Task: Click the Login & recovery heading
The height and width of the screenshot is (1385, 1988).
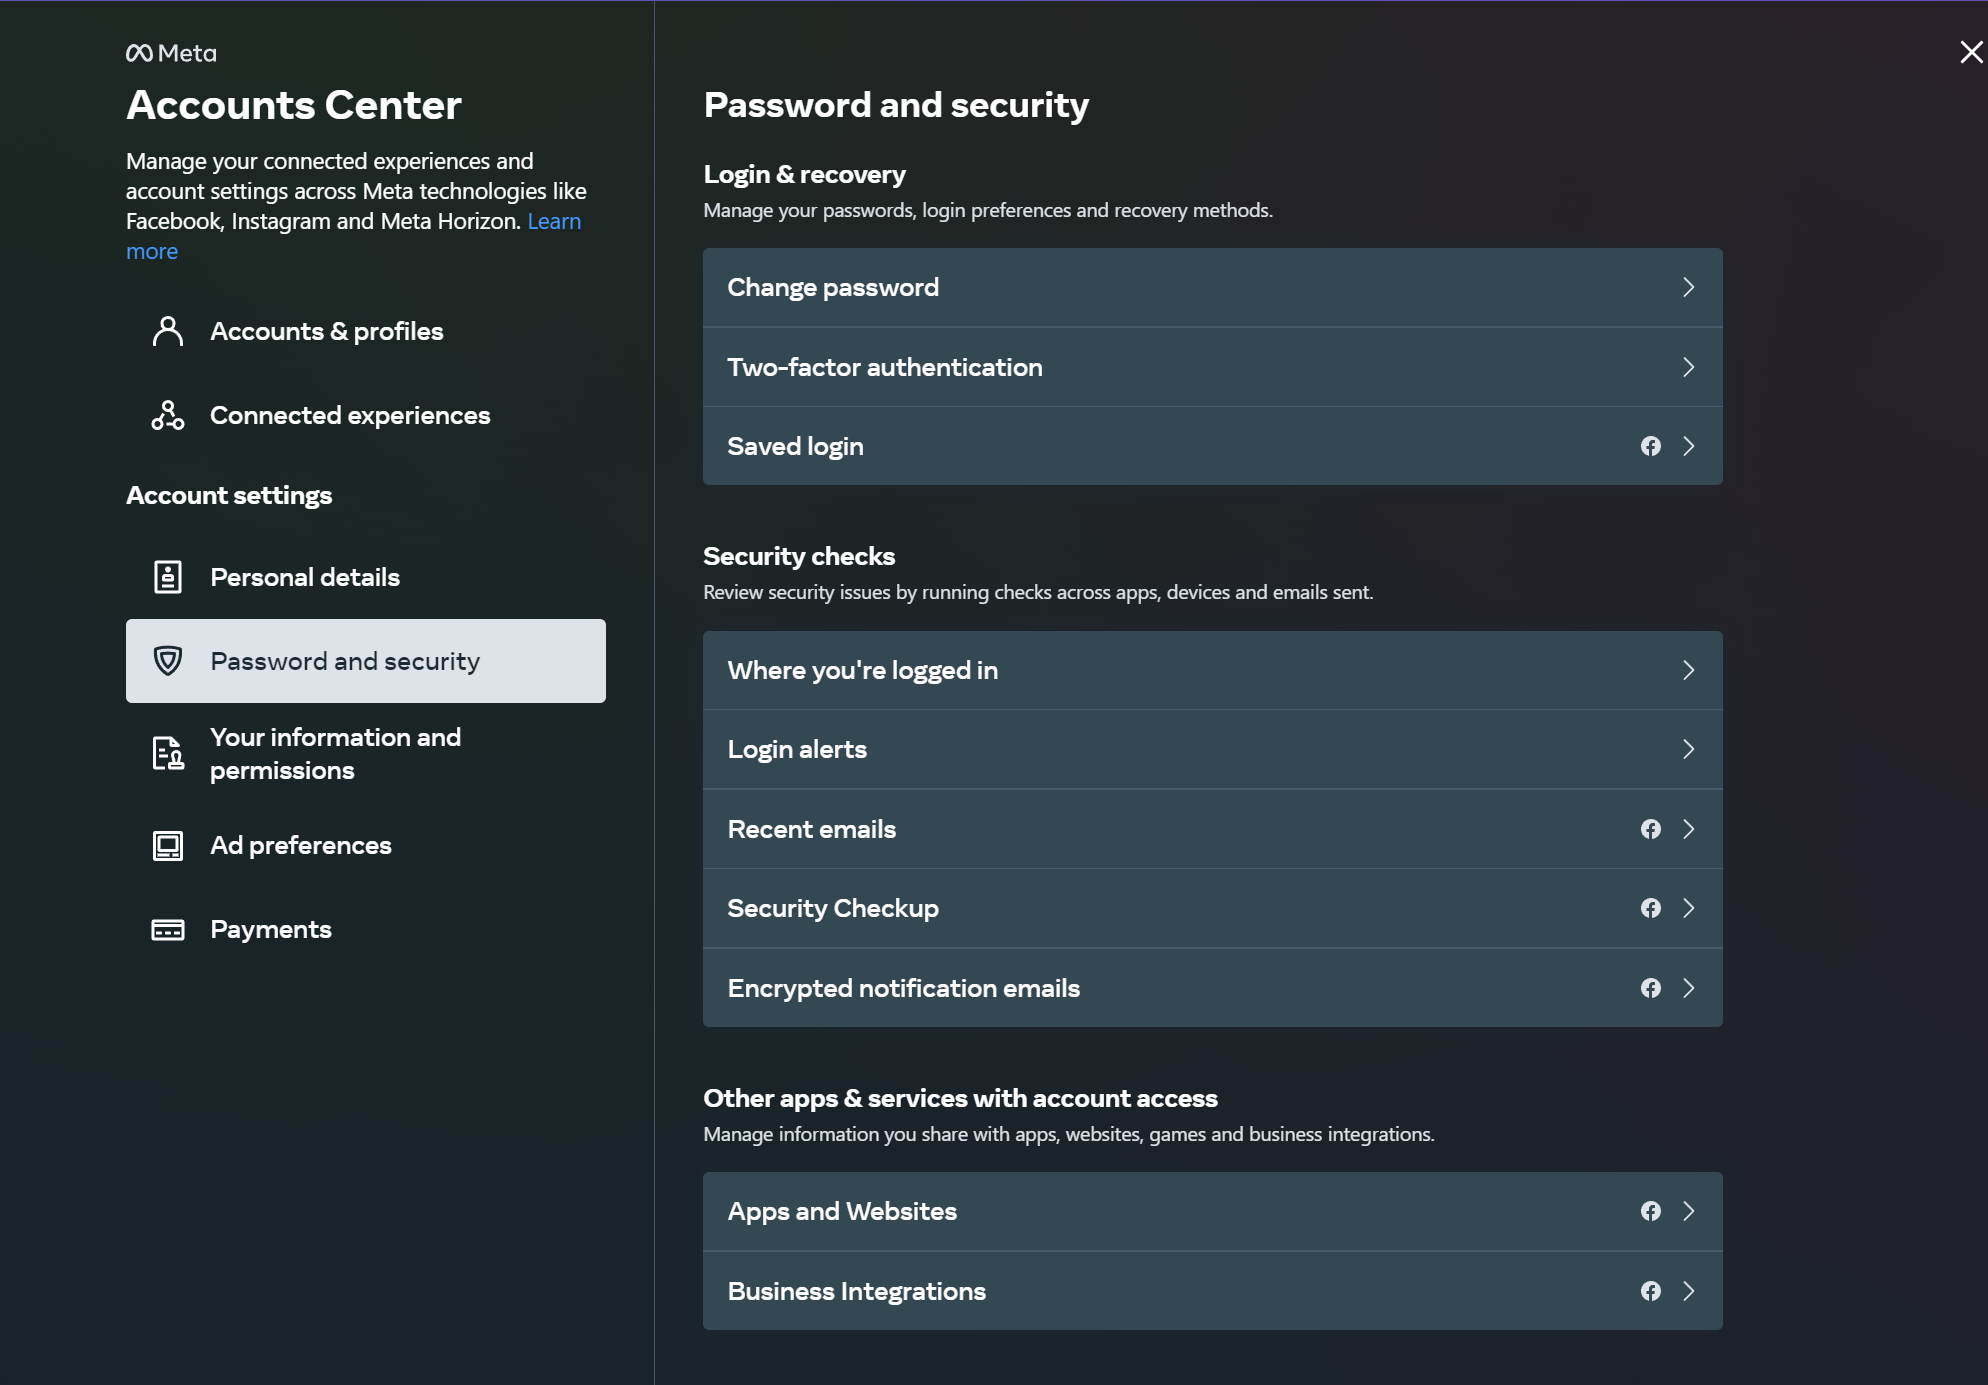Action: [804, 174]
